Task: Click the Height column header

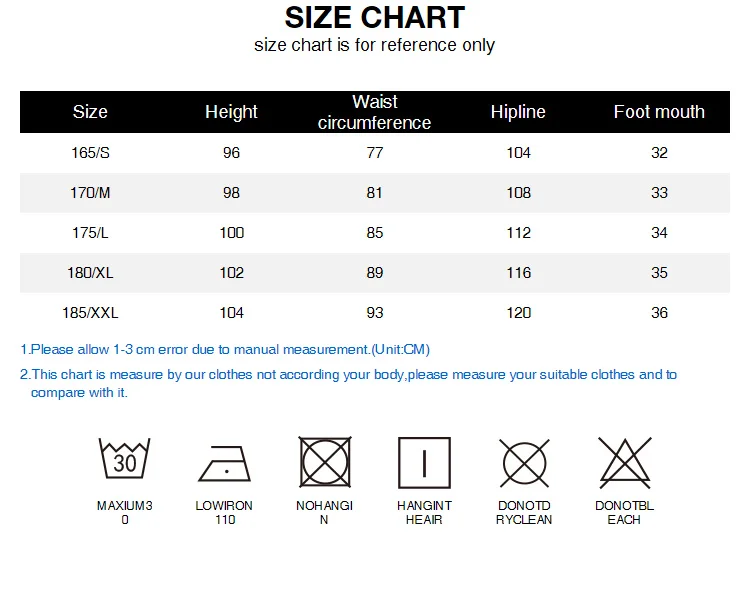Action: [x=232, y=112]
